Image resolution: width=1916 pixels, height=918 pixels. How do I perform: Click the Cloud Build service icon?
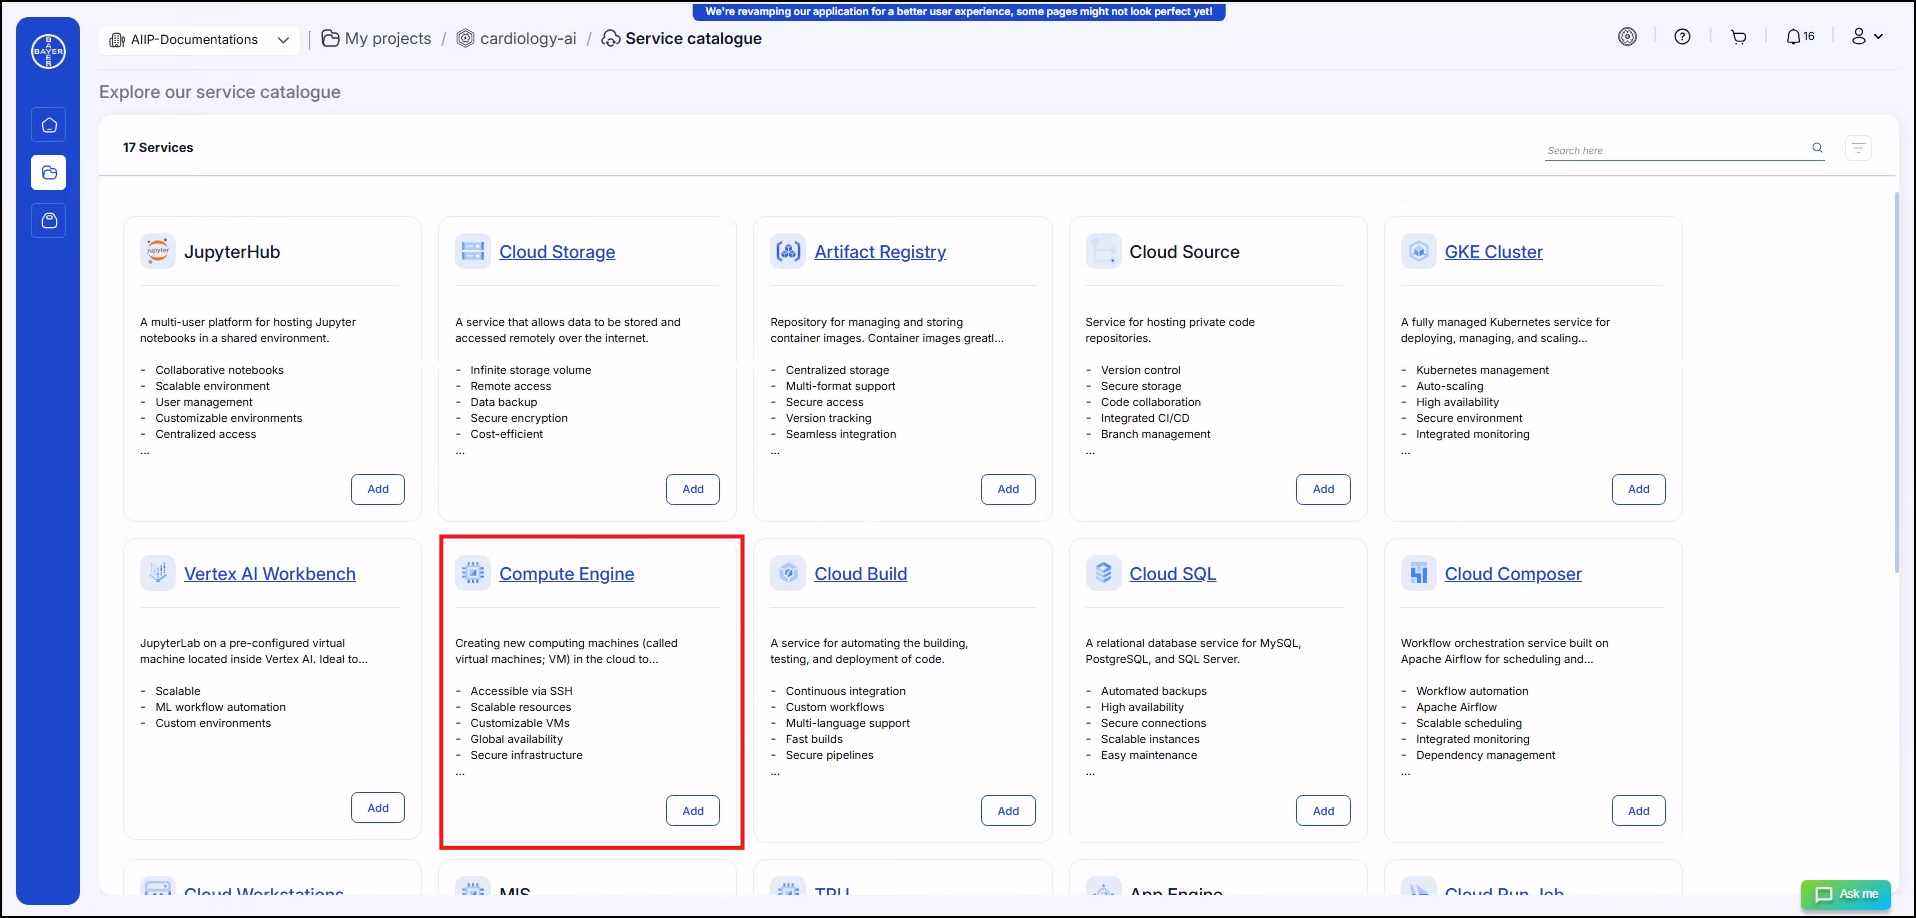pyautogui.click(x=788, y=573)
